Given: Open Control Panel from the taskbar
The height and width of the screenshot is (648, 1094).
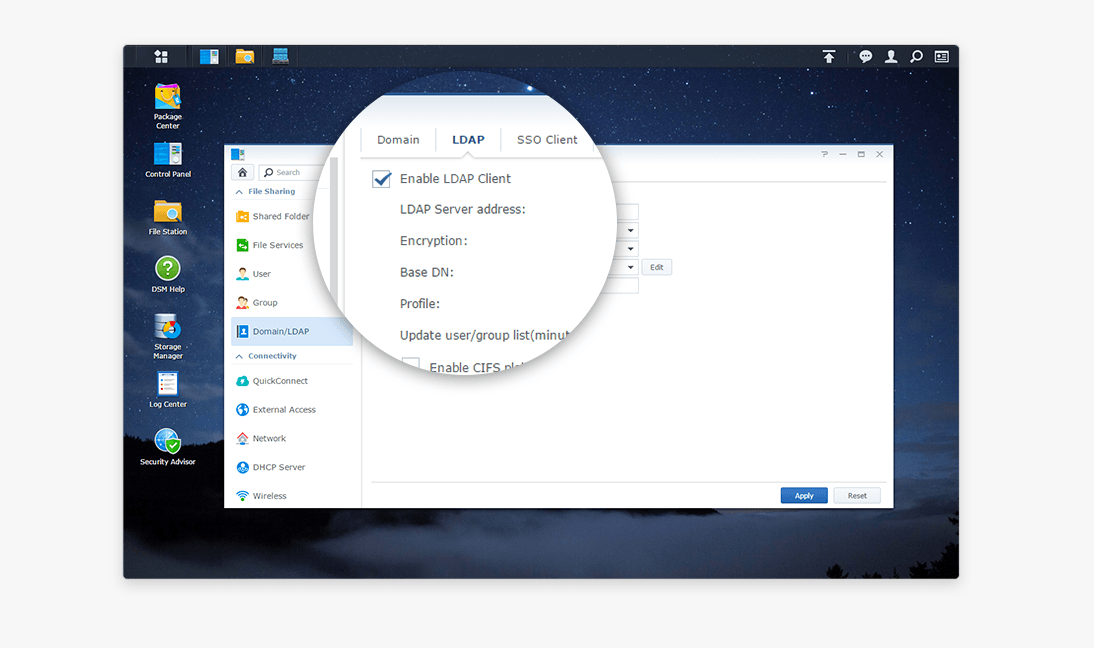Looking at the screenshot, I should [209, 56].
